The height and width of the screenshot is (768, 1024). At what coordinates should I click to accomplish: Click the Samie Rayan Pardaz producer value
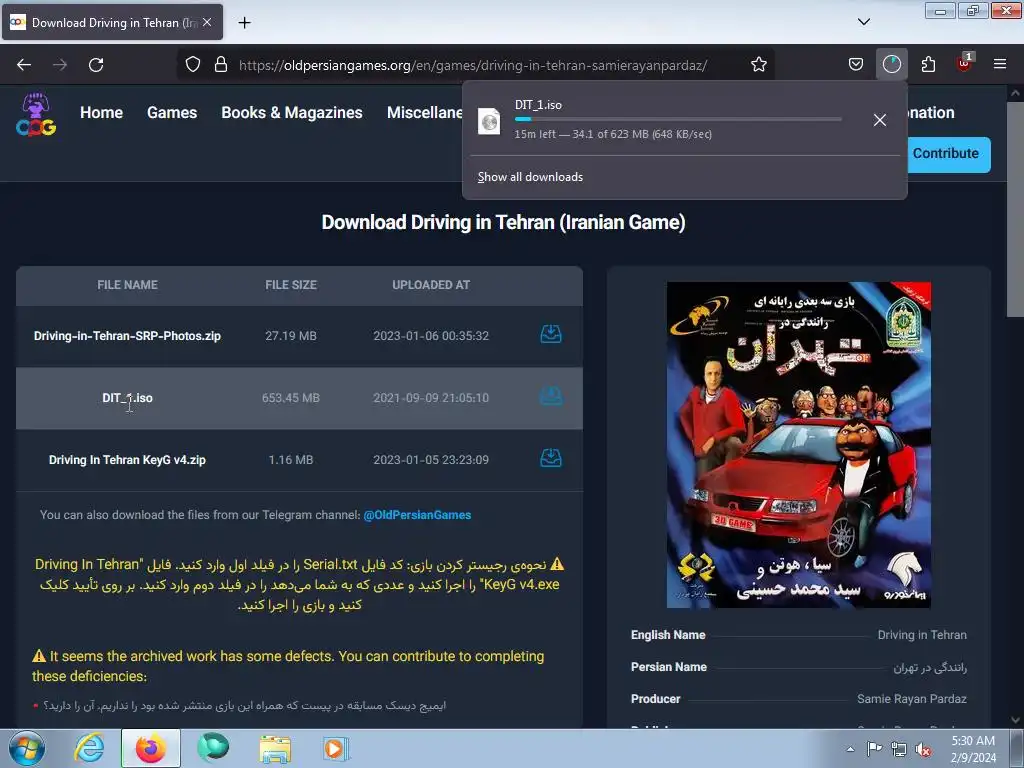[x=912, y=699]
